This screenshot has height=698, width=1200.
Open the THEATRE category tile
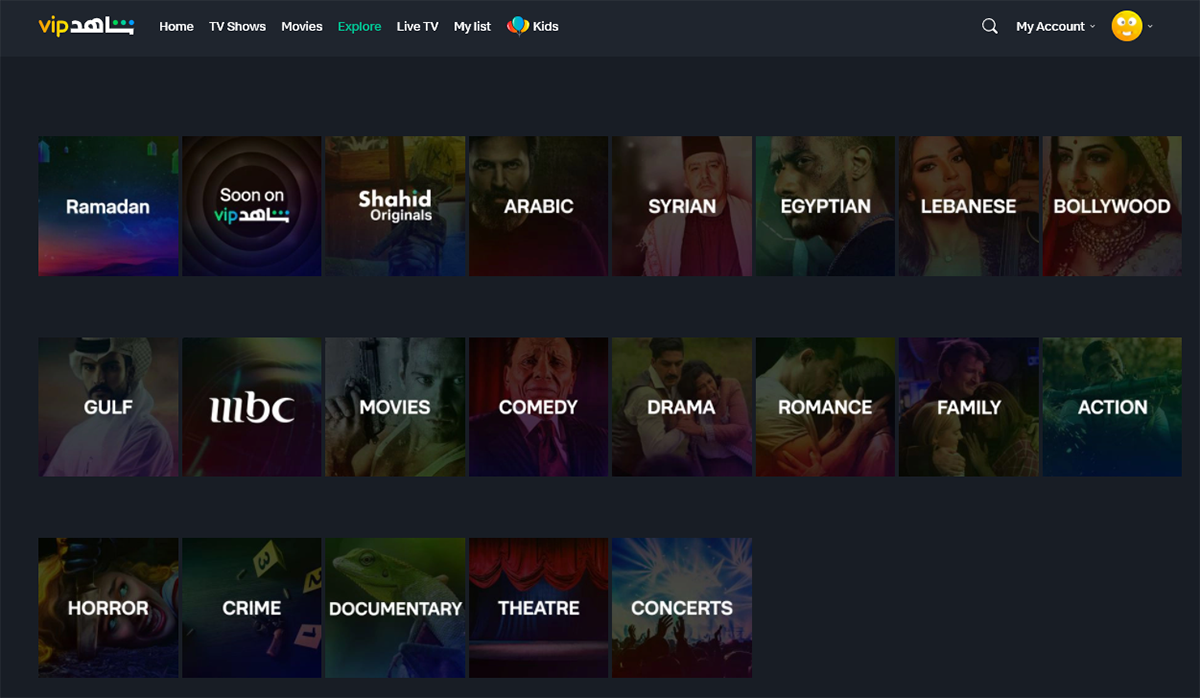coord(538,608)
